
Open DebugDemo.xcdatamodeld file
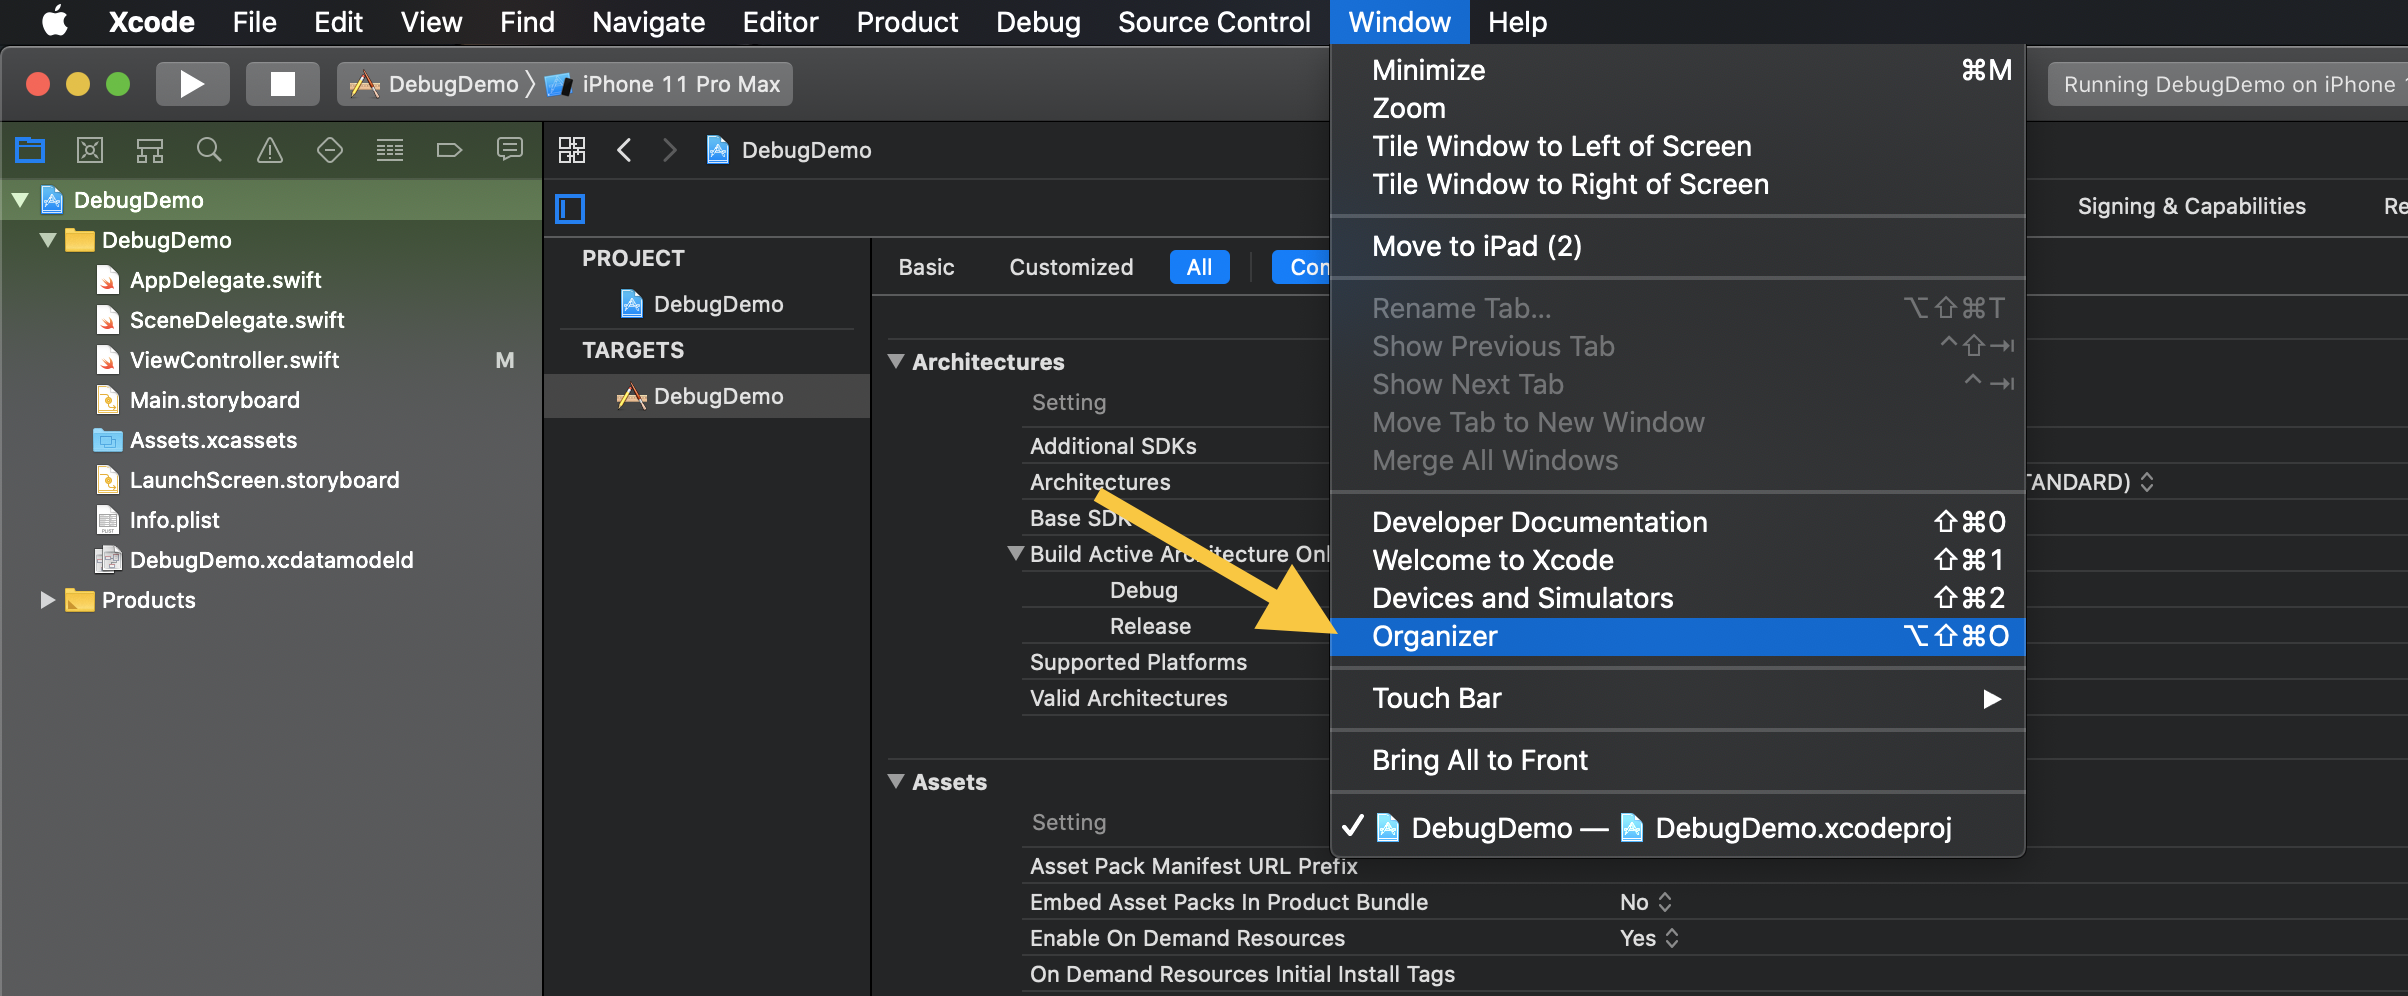coord(271,560)
